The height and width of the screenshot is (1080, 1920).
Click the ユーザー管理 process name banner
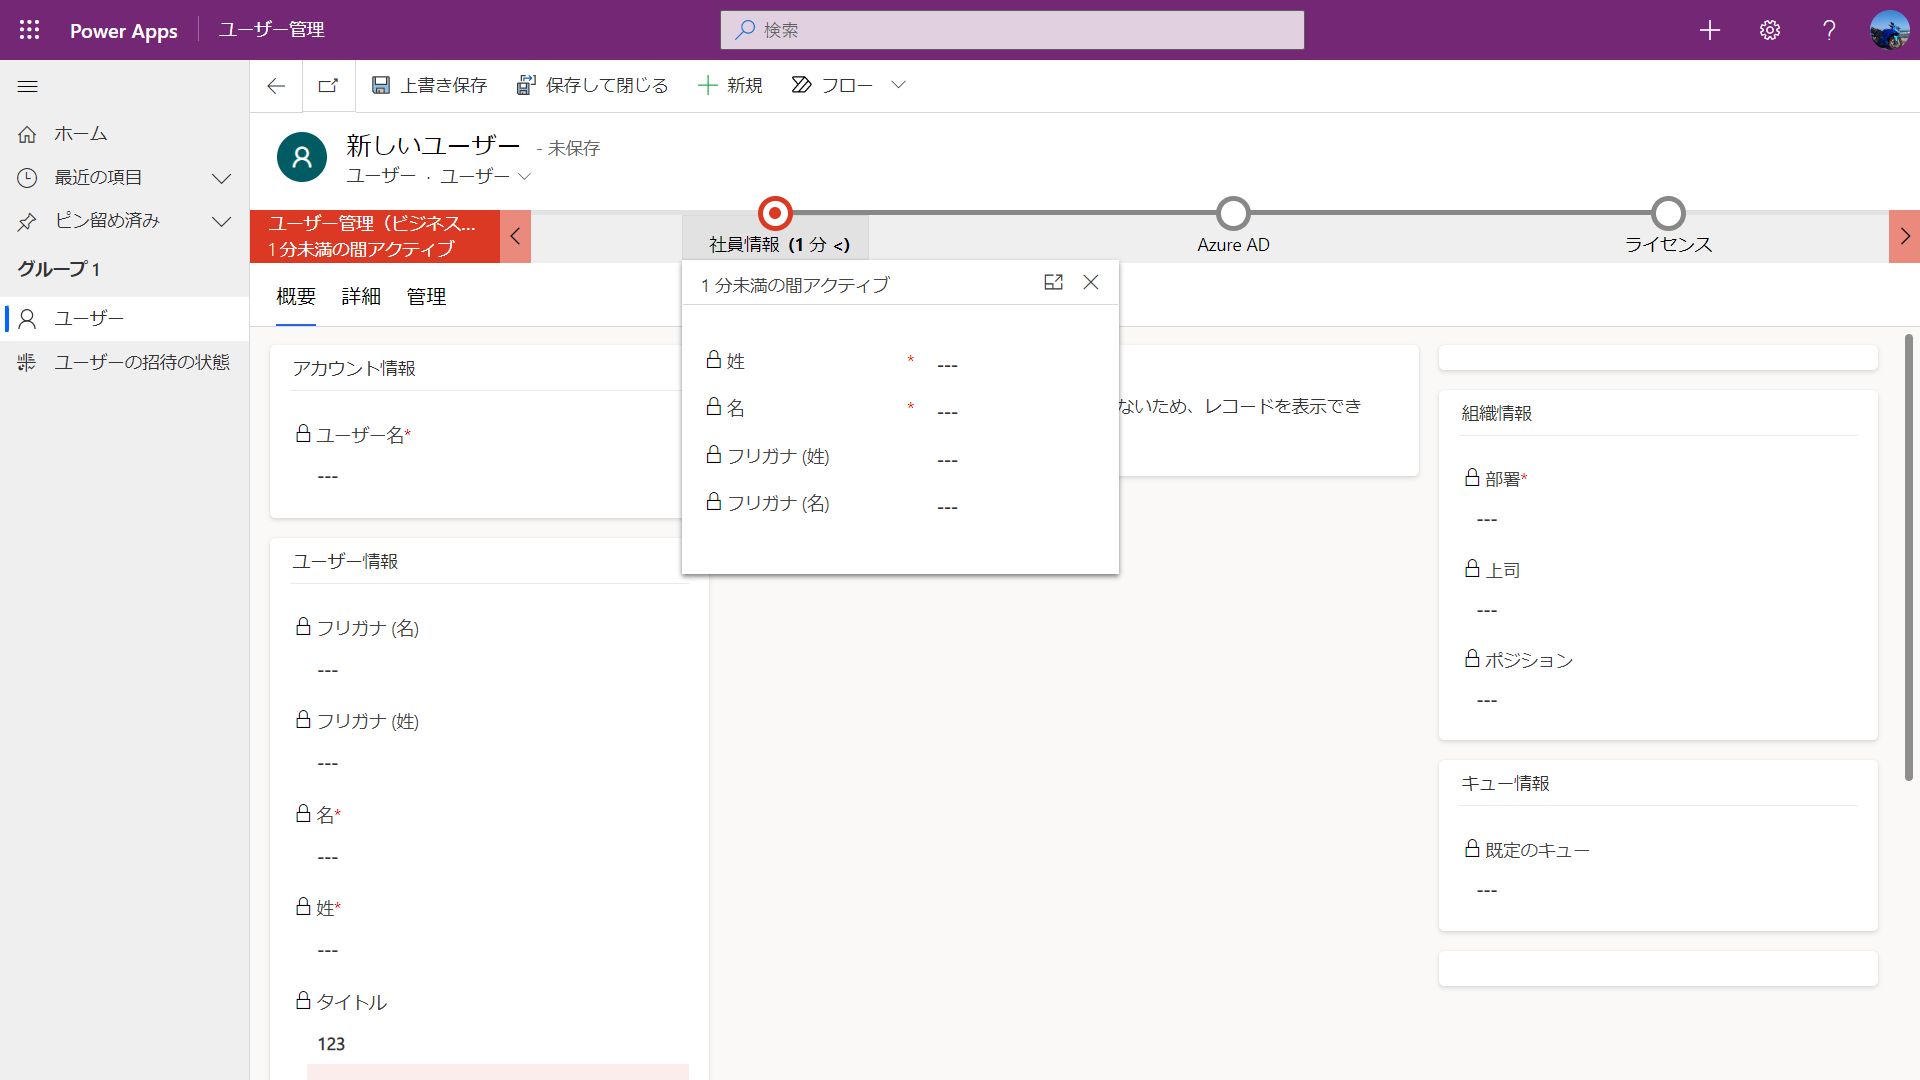(375, 237)
